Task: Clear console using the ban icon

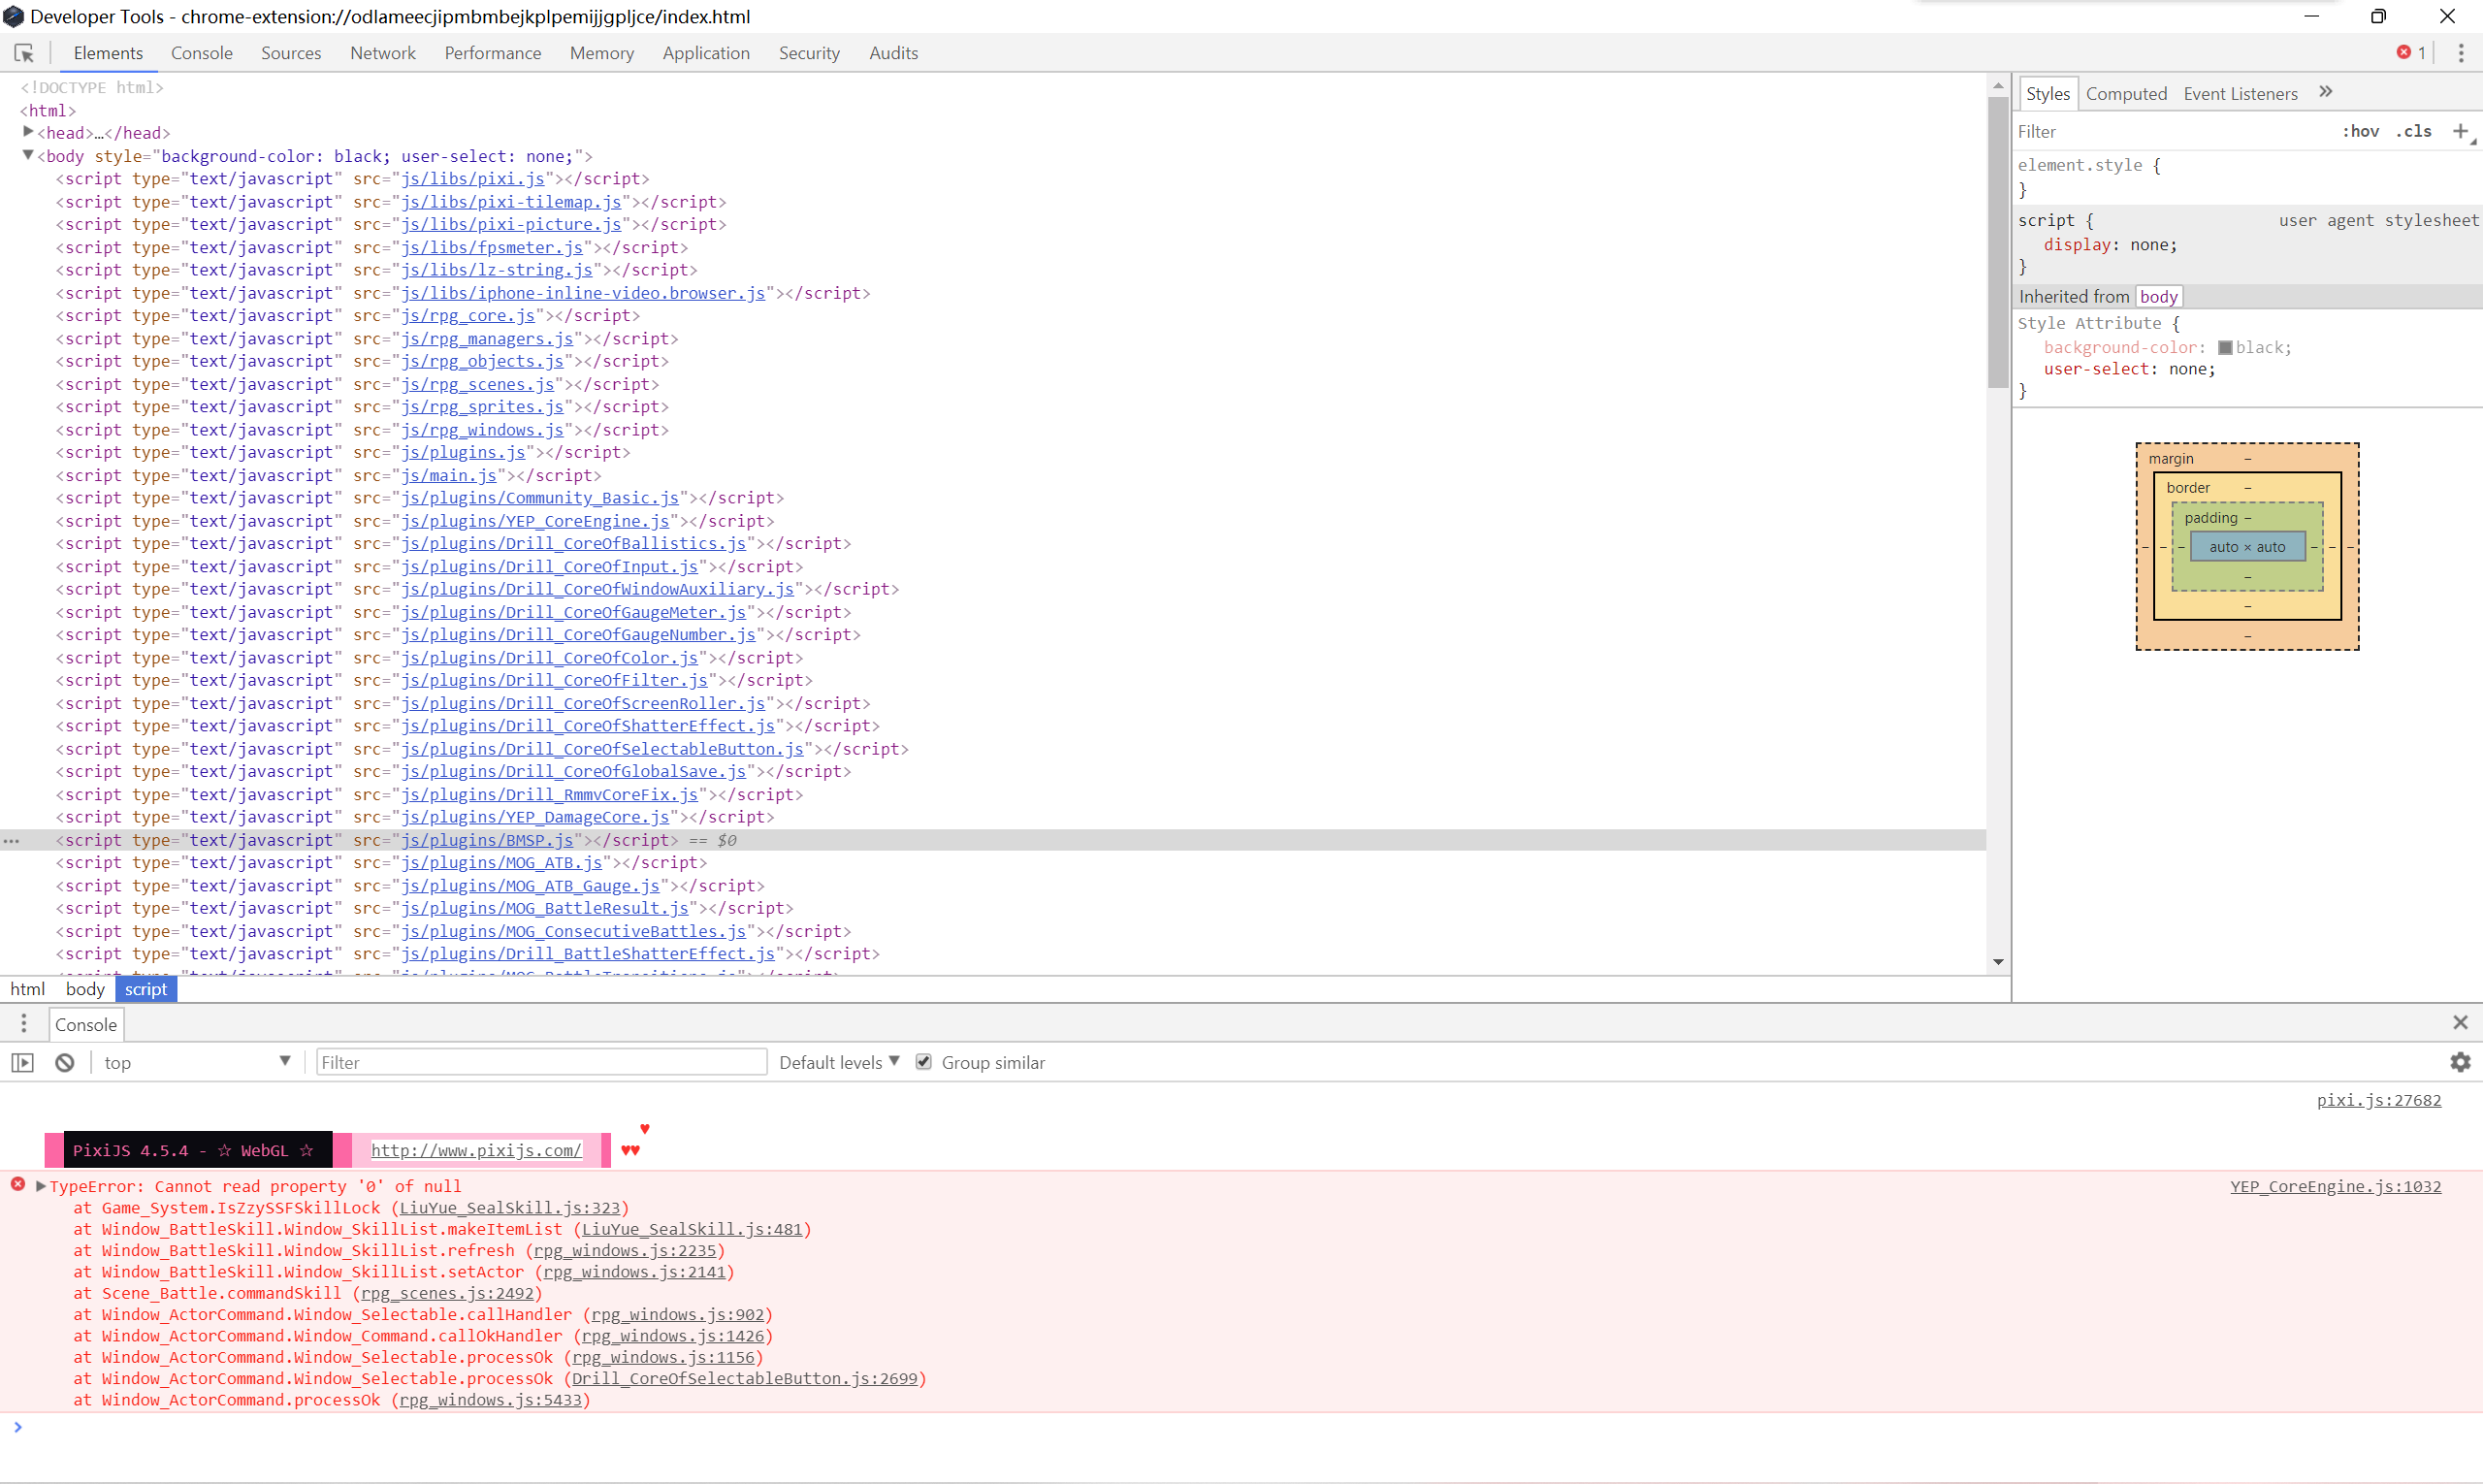Action: (65, 1062)
